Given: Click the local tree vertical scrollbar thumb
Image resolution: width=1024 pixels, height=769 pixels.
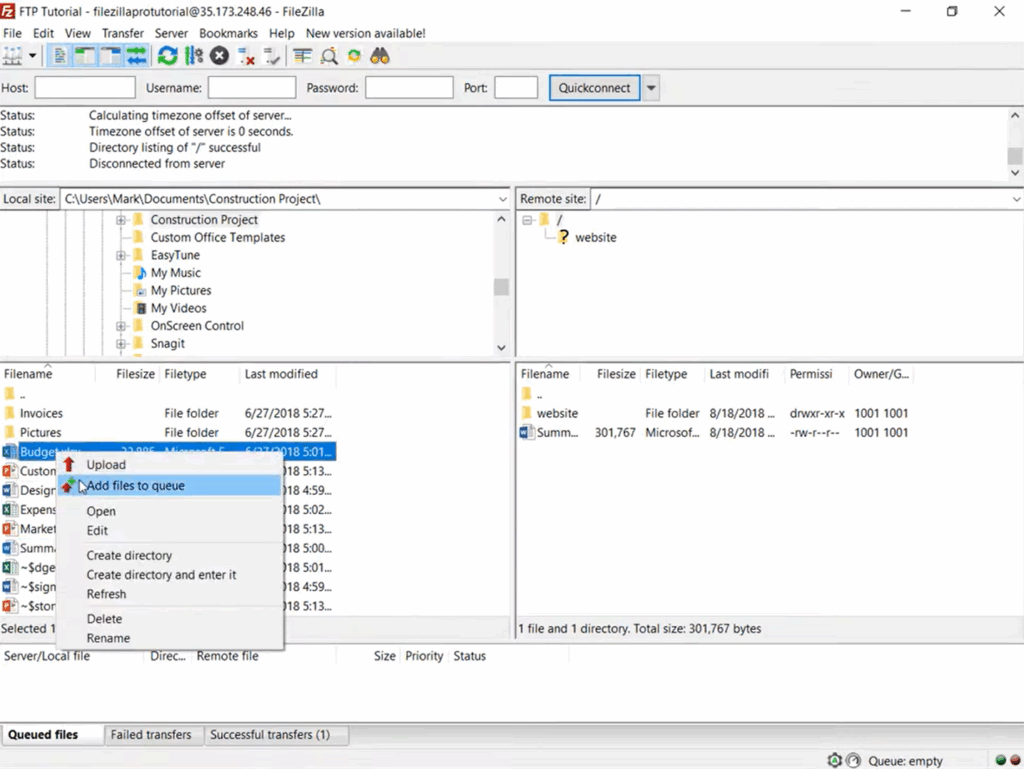Looking at the screenshot, I should (501, 287).
